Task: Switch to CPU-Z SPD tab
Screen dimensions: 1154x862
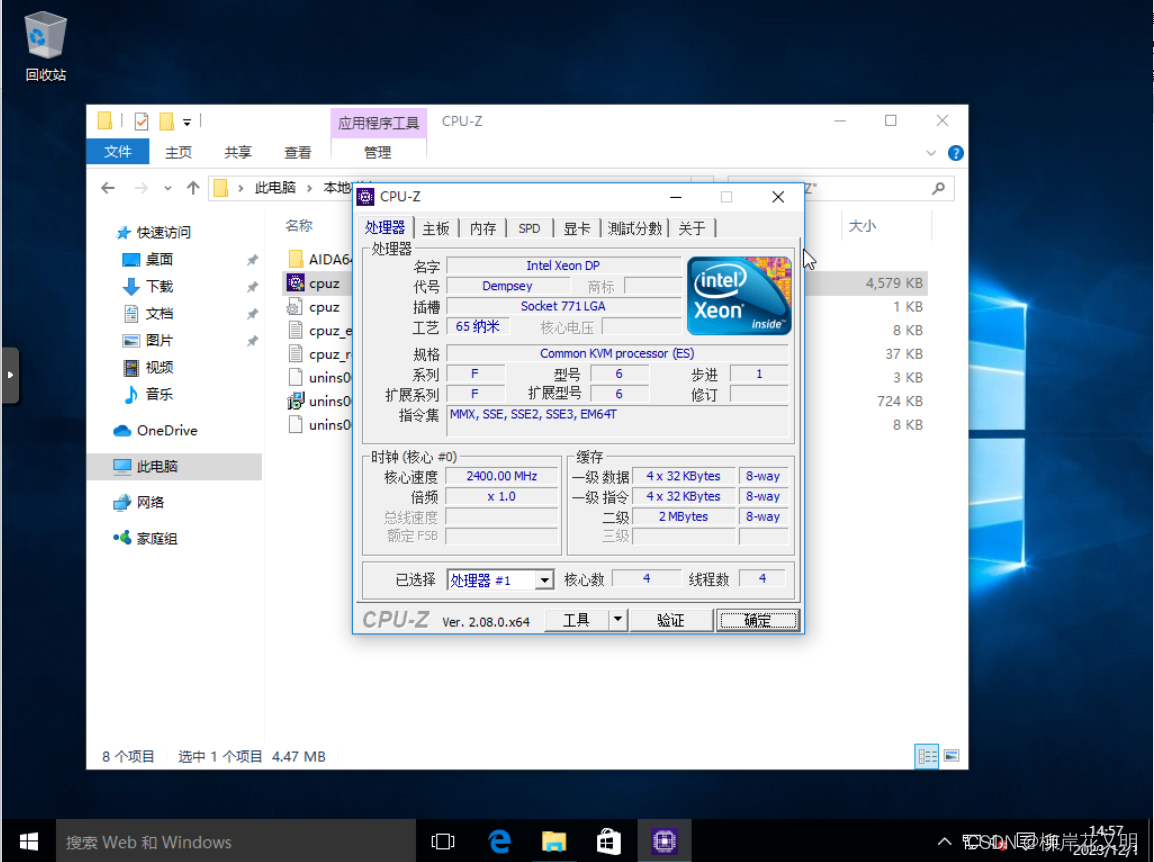Action: pos(529,228)
